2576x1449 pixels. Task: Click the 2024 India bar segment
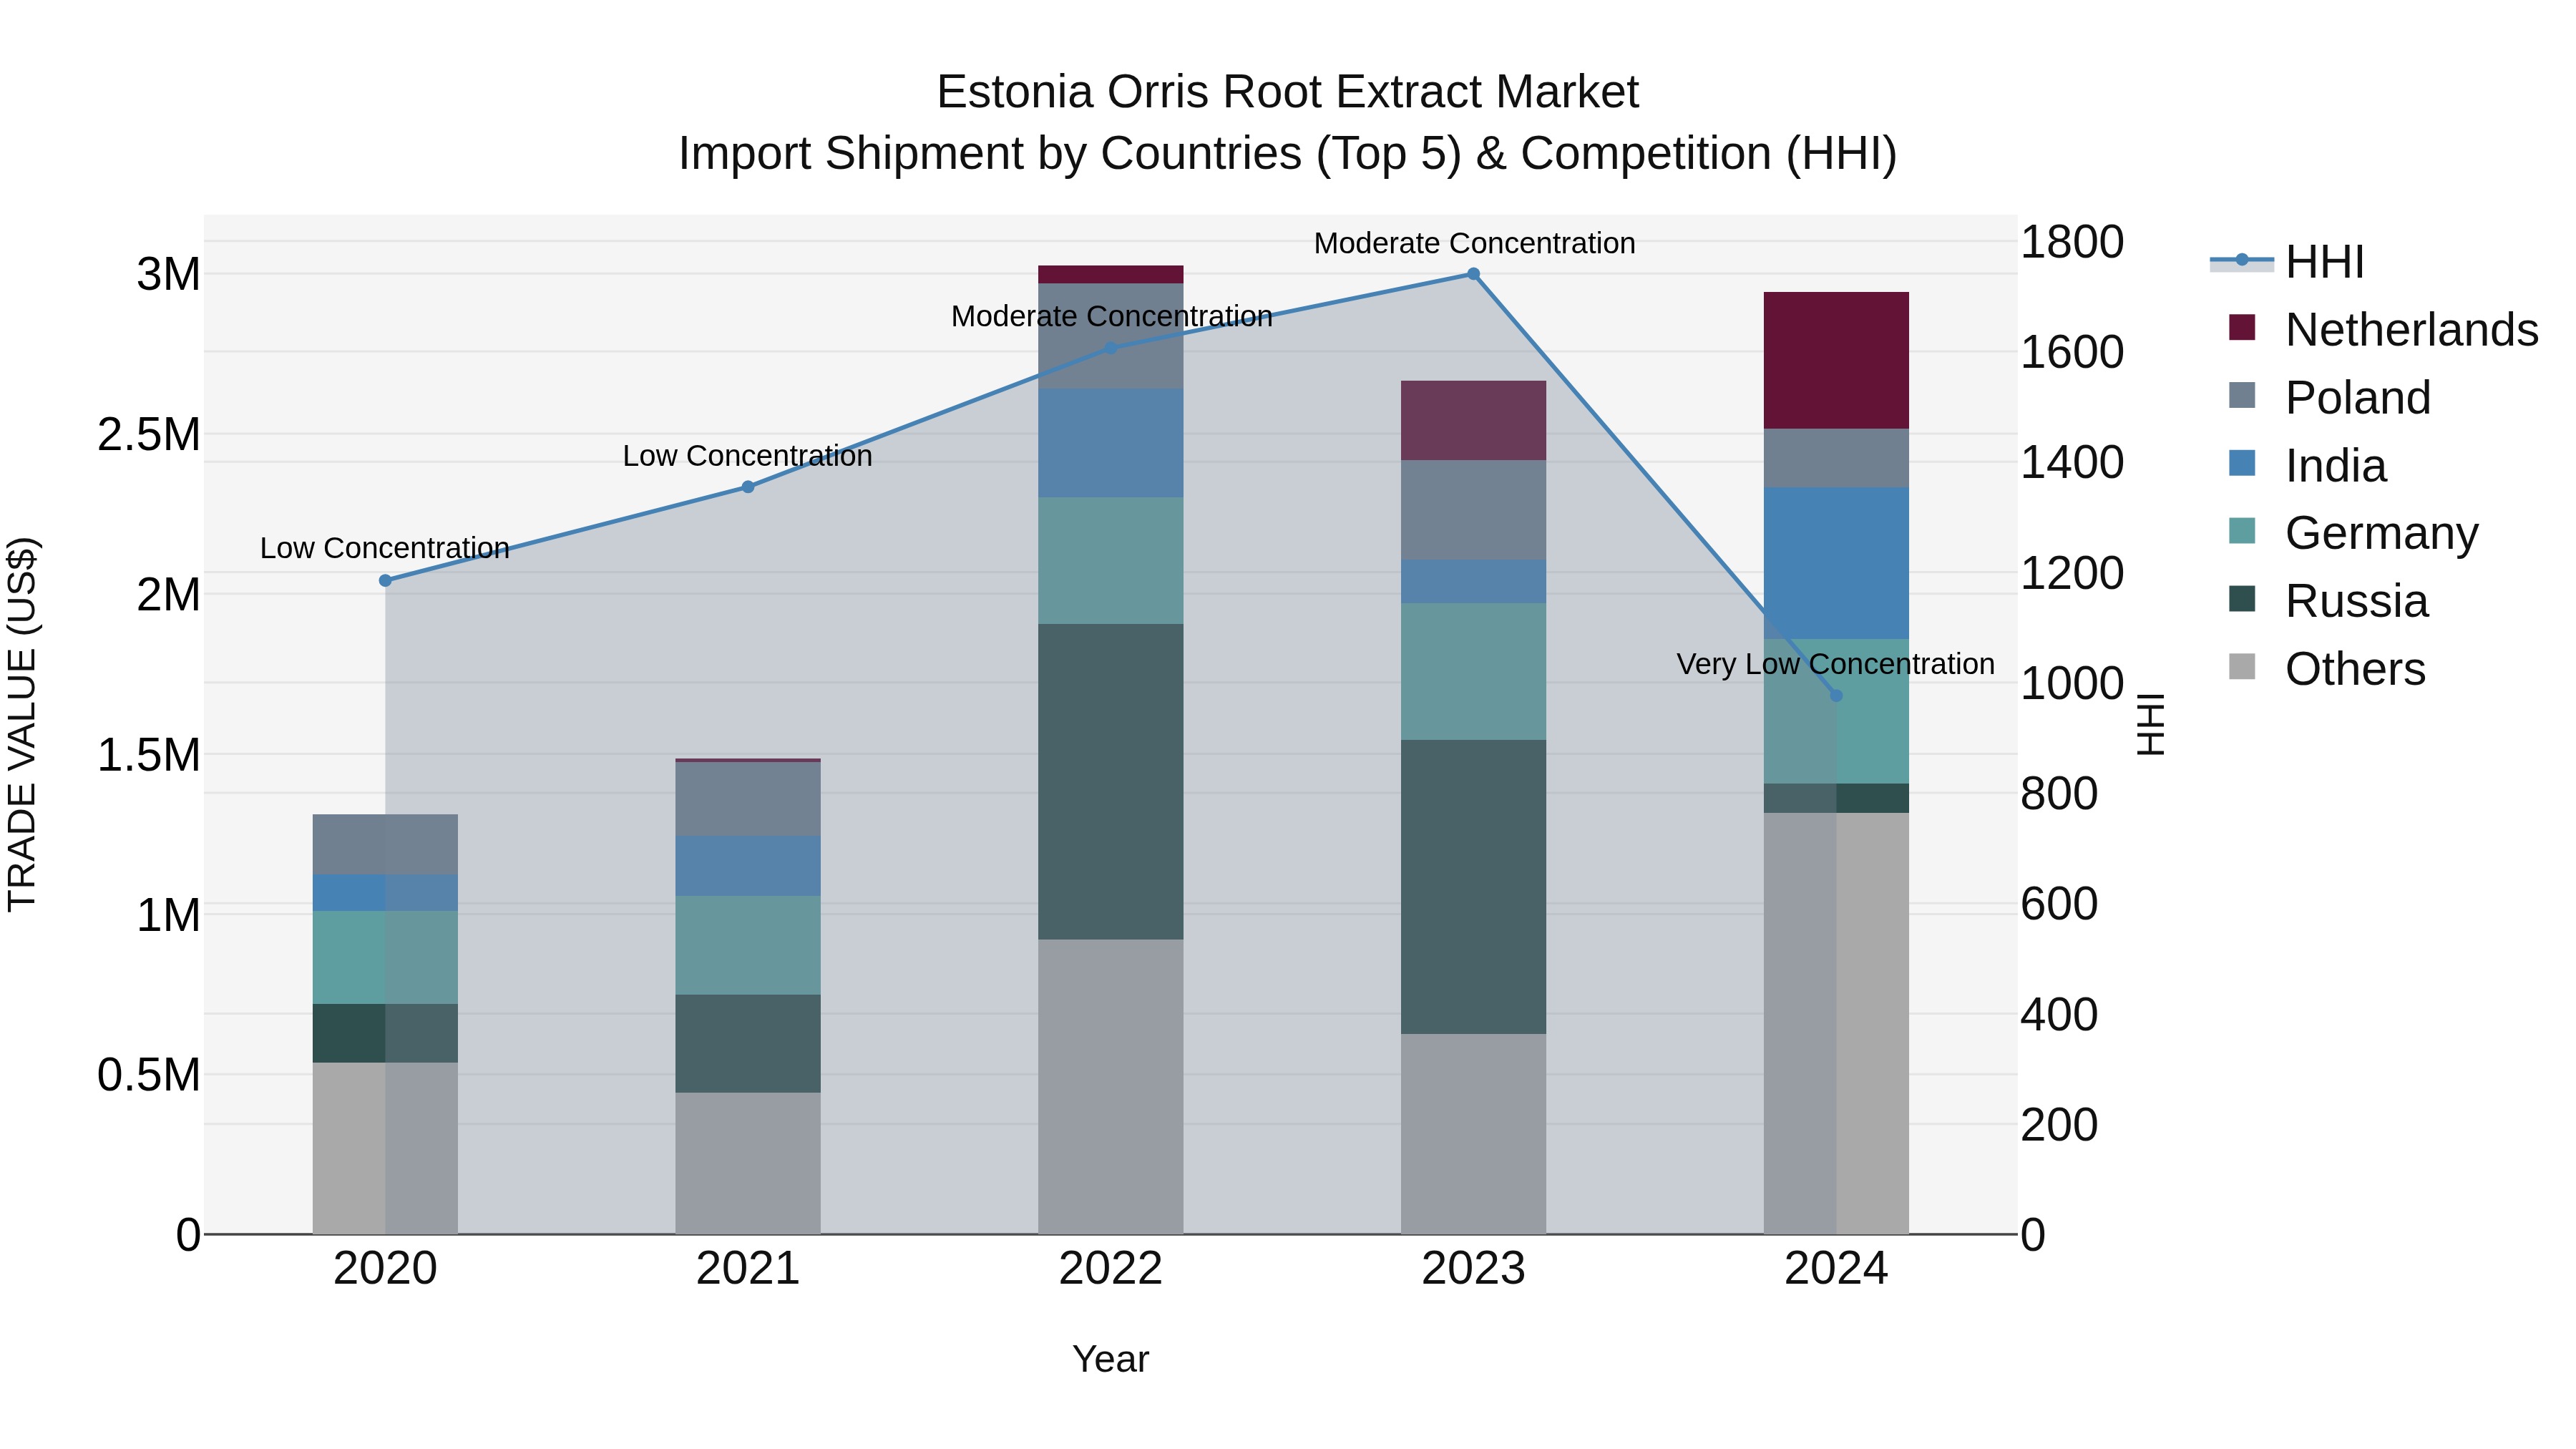tap(1836, 563)
